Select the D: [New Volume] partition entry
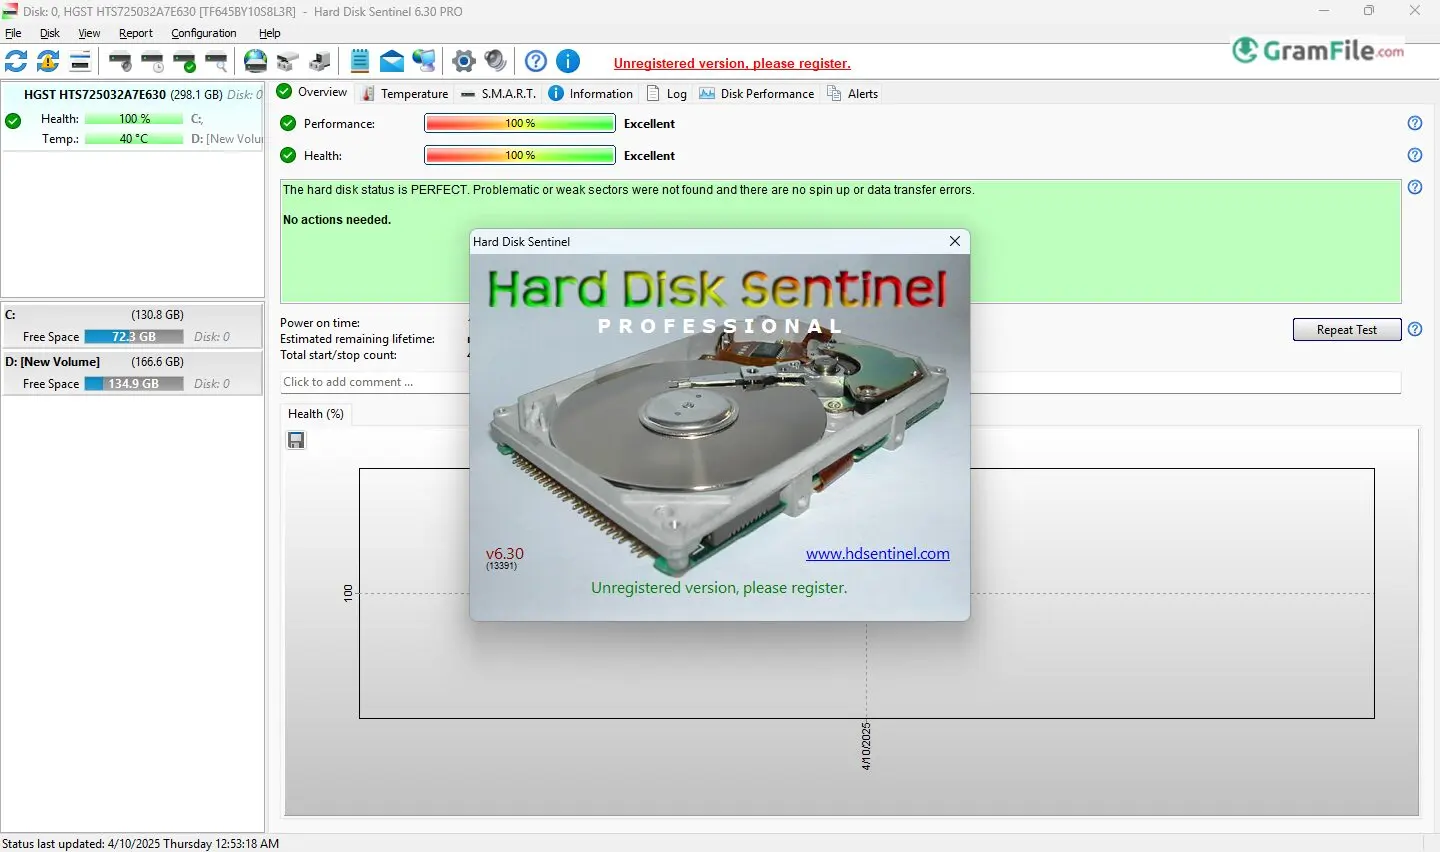 point(133,372)
